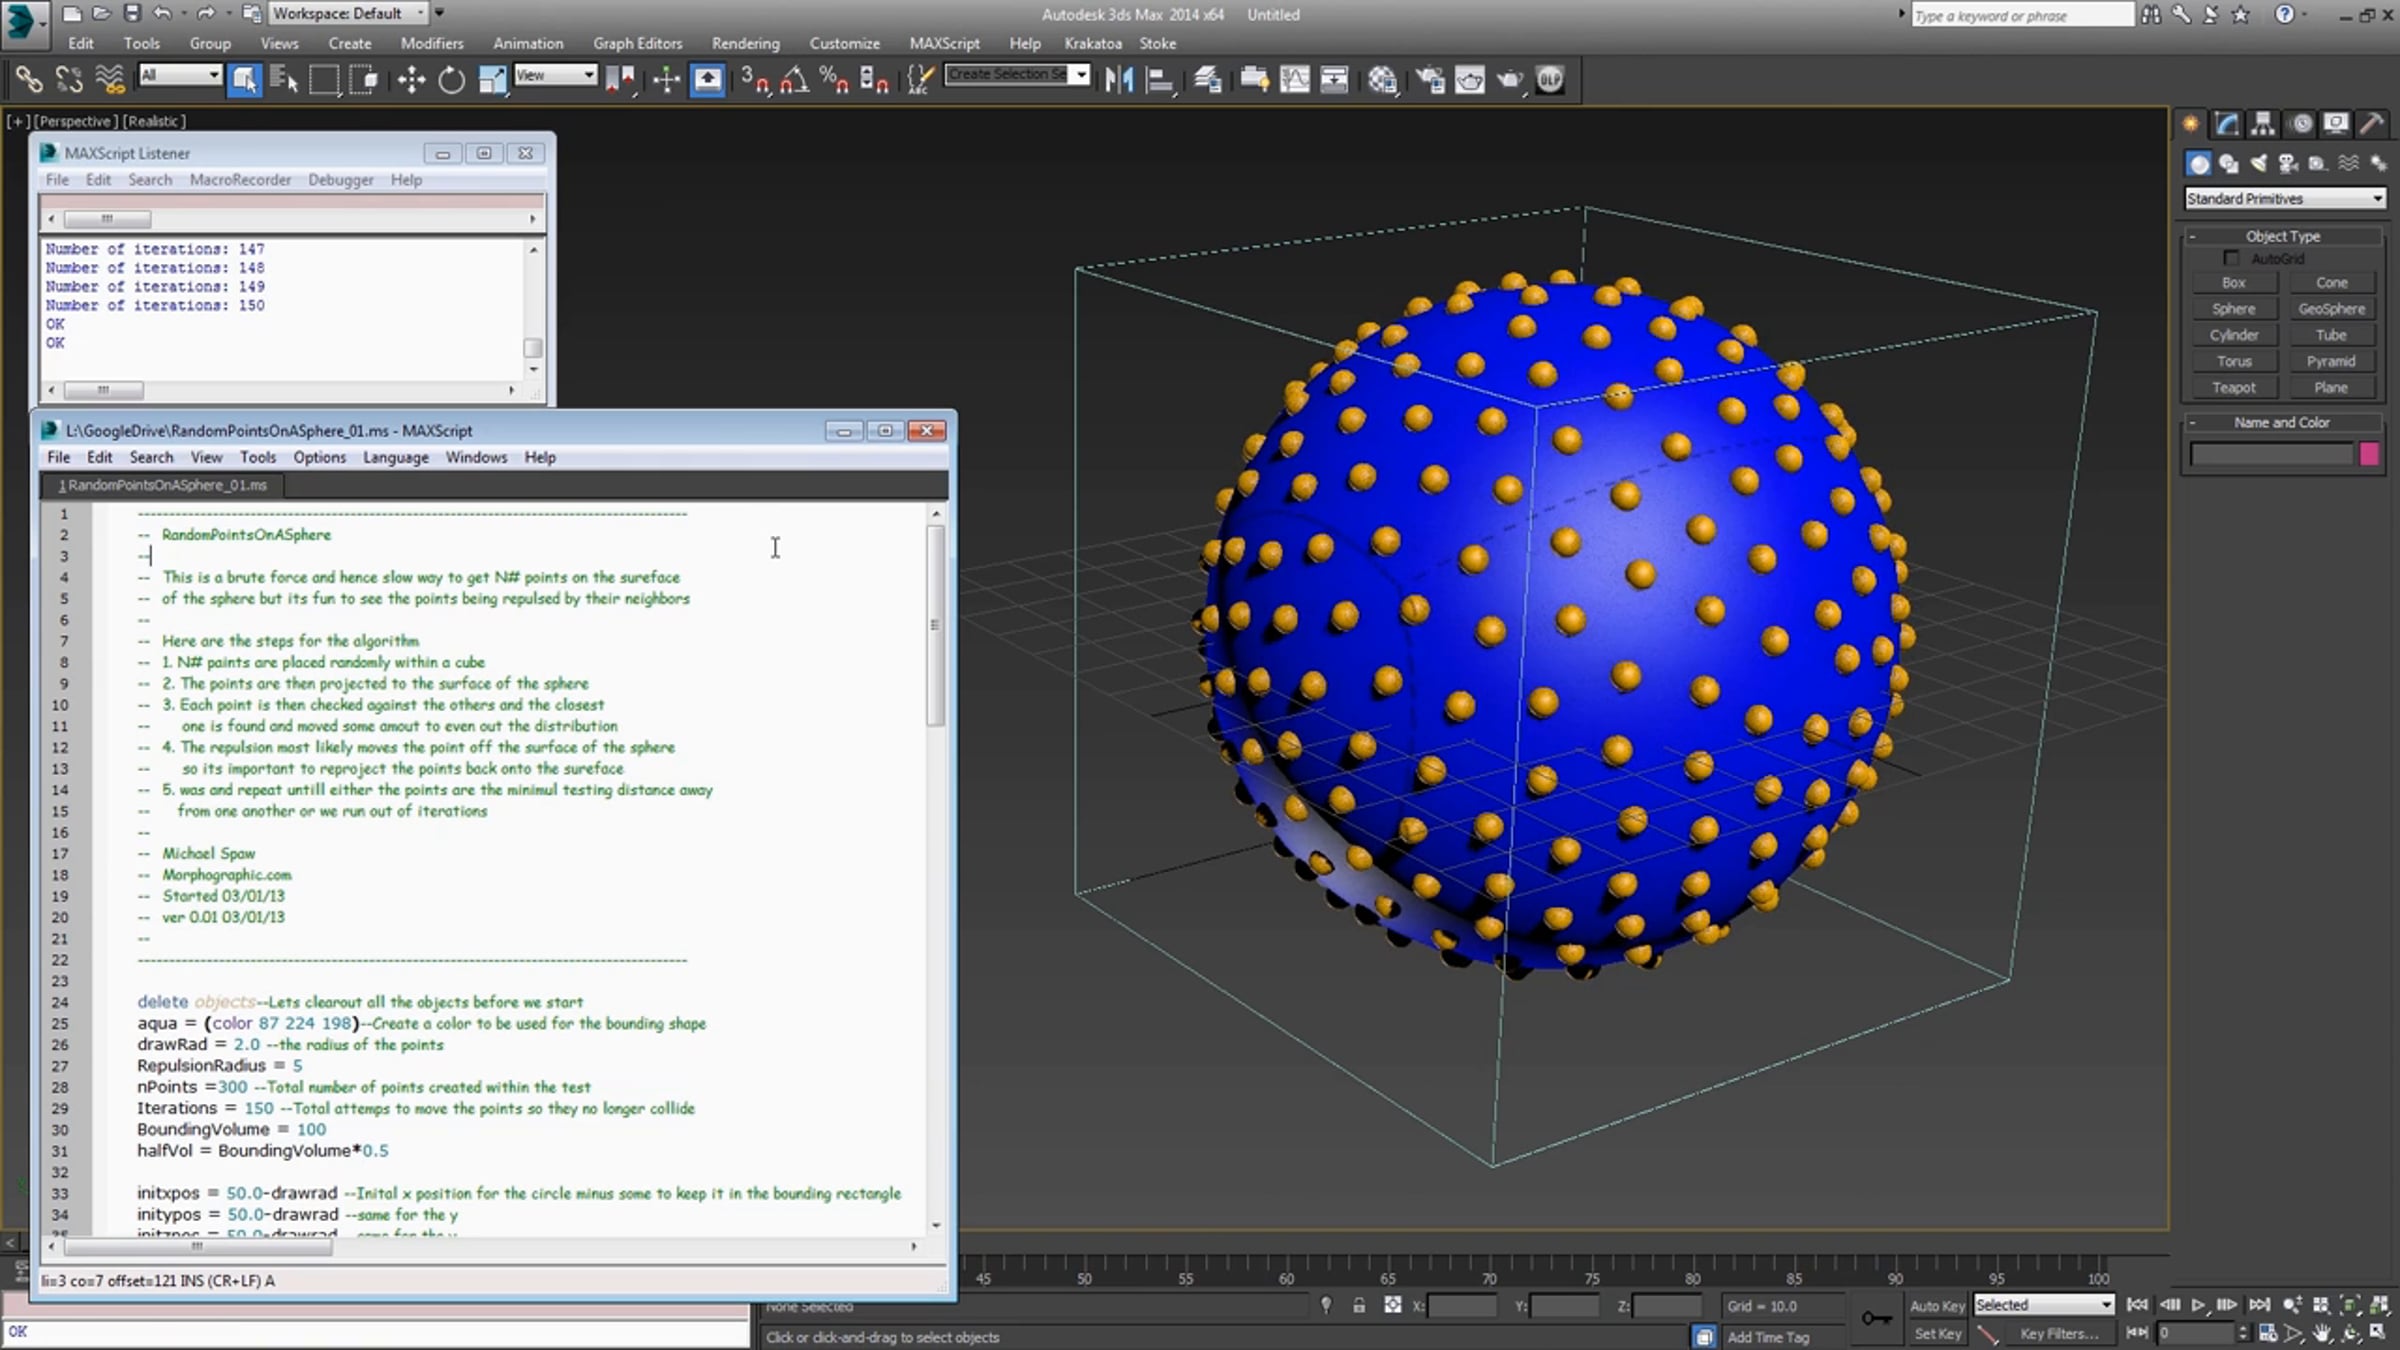Open Create Selection Set dropdown
Image resolution: width=2400 pixels, height=1350 pixels.
coord(1017,75)
